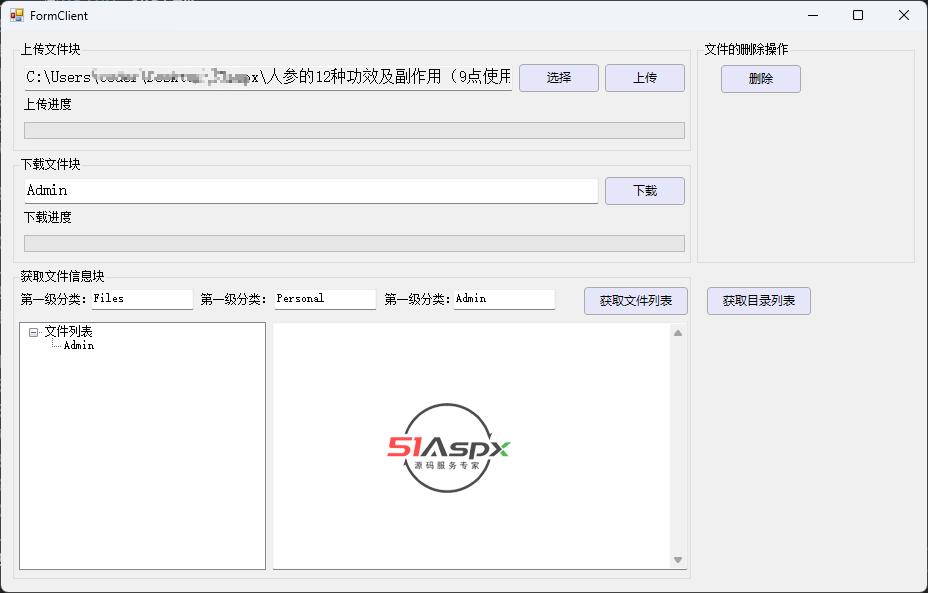This screenshot has width=928, height=593.
Task: Focus the download field containing Admin
Action: pyautogui.click(x=311, y=191)
